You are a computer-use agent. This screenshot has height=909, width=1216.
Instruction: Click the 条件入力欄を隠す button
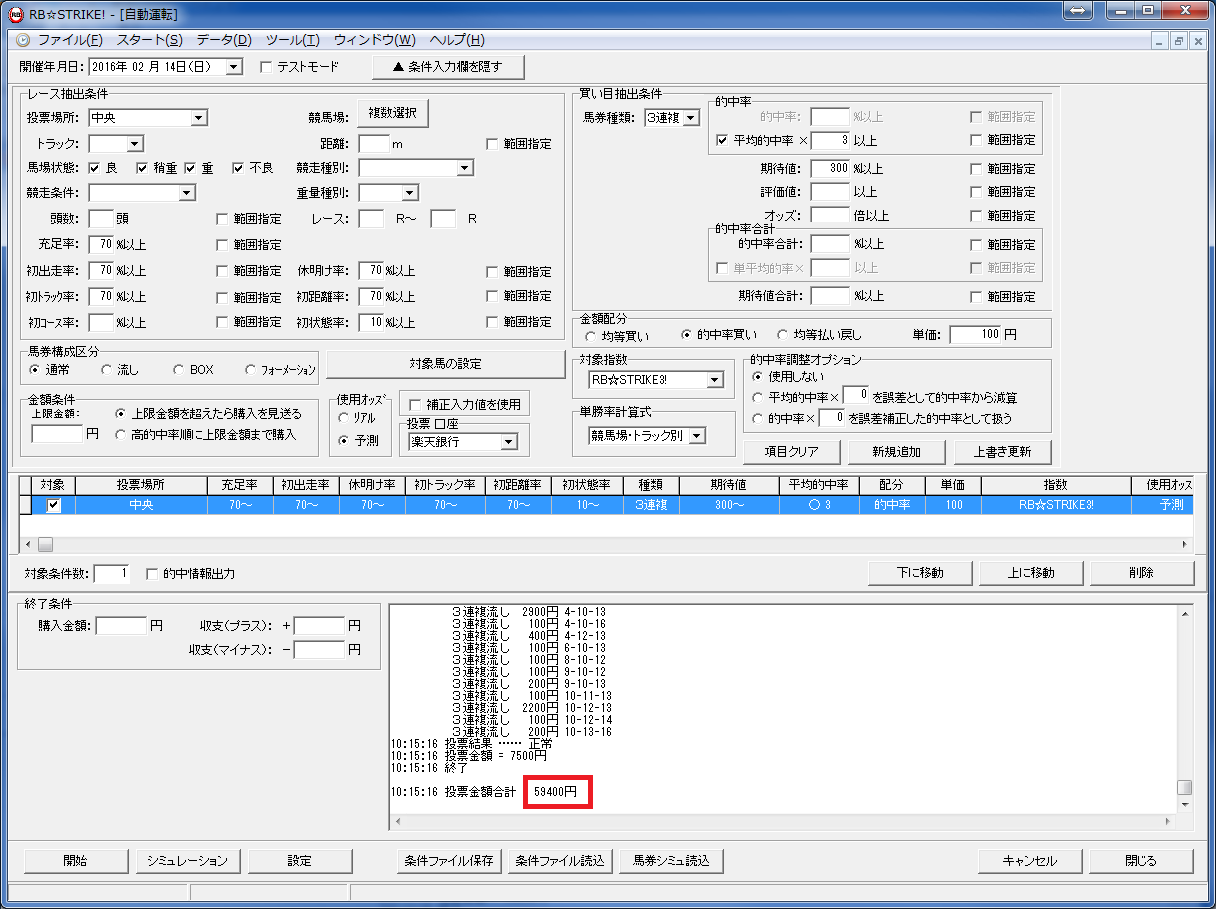point(447,67)
